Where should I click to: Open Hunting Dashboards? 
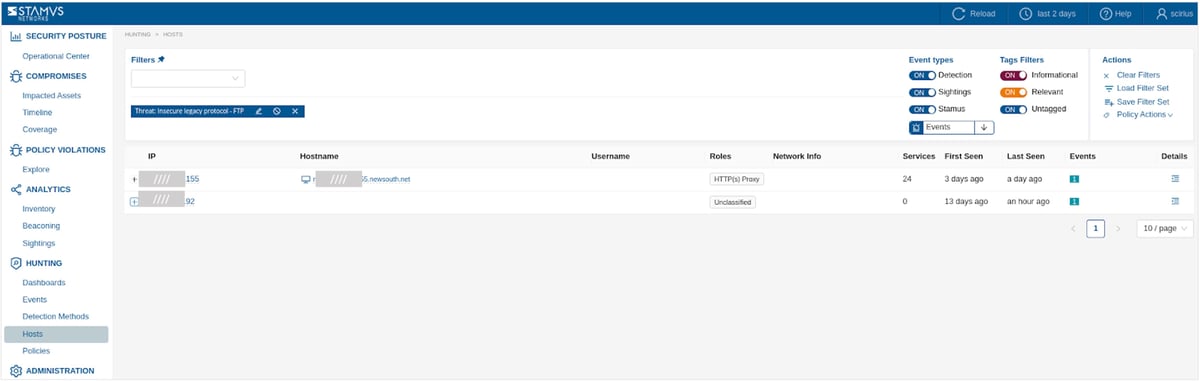tap(43, 283)
